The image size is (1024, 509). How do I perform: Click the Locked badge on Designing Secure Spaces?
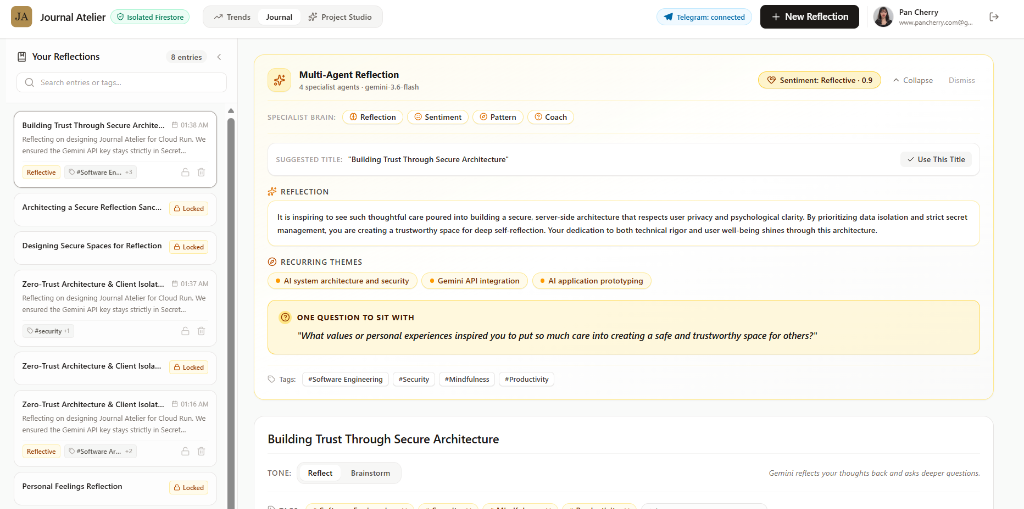188,247
